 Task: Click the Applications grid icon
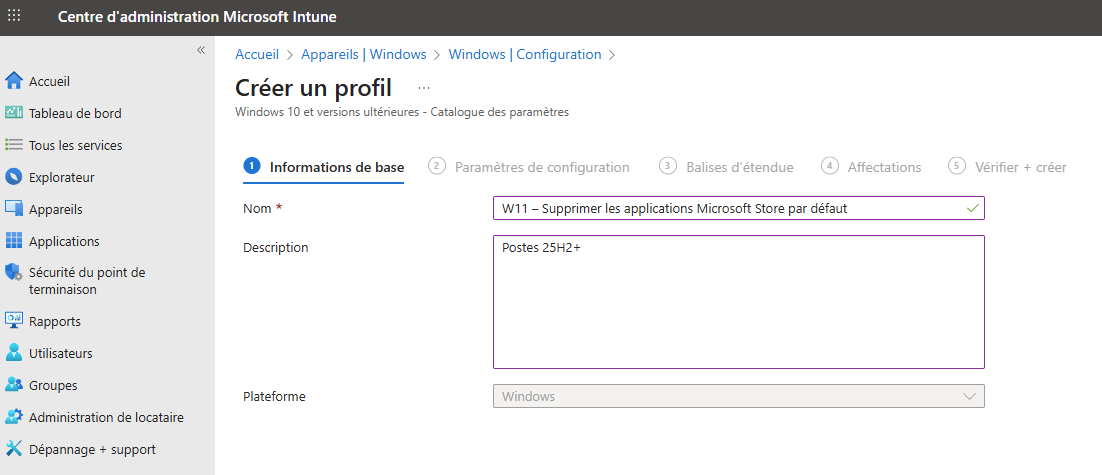coord(14,241)
